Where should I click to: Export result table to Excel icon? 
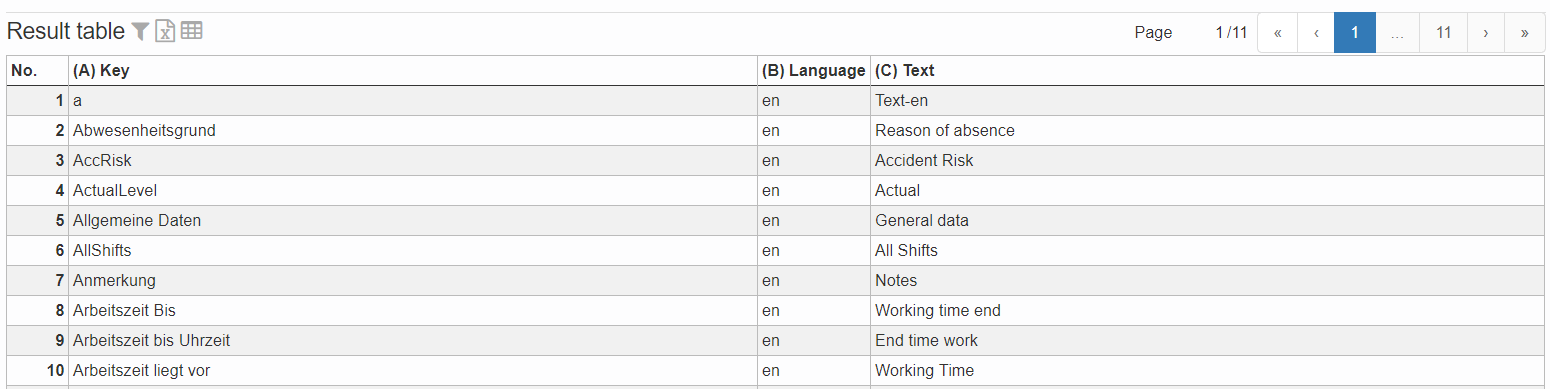click(166, 32)
